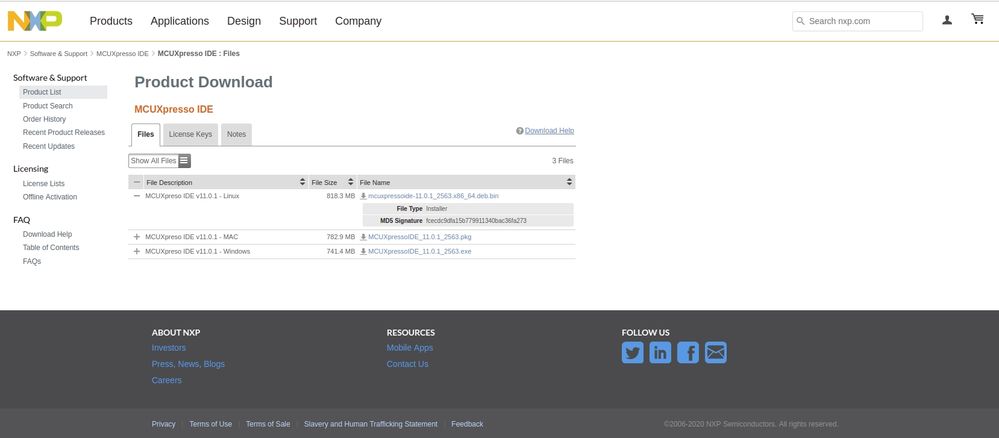Expand the MCUXpresso IDE Windows row

tap(136, 252)
